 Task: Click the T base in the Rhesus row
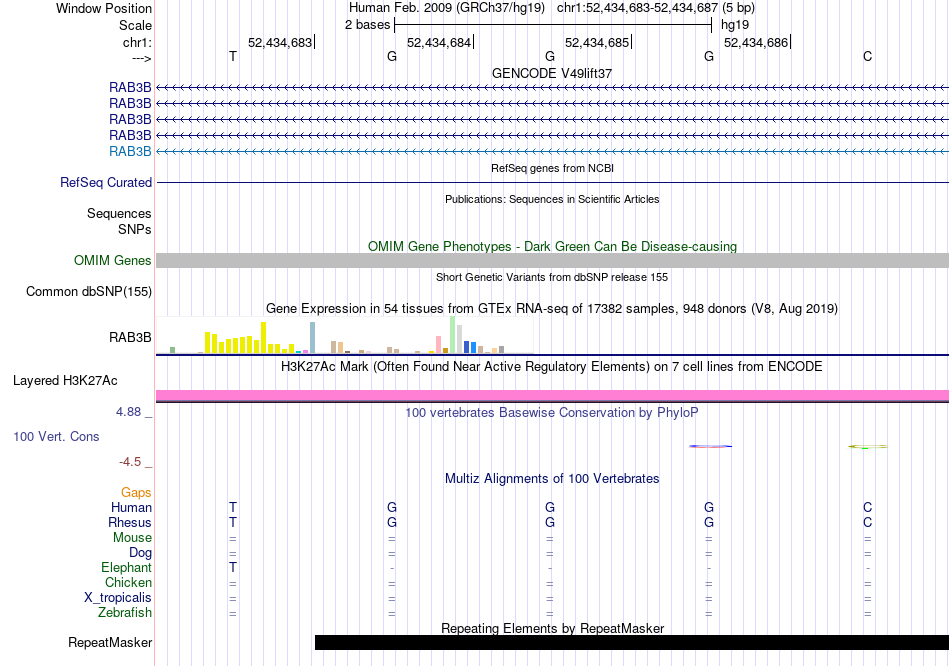coord(233,522)
